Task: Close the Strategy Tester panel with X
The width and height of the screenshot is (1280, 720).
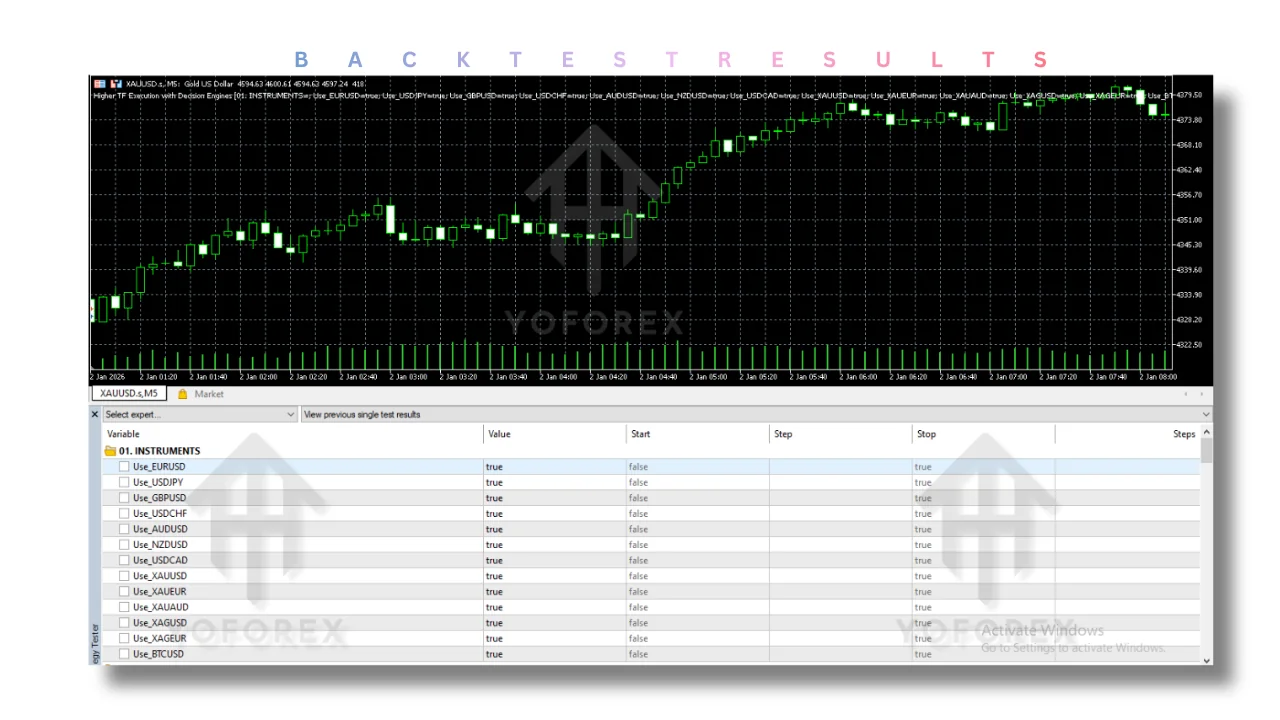Action: [x=96, y=414]
